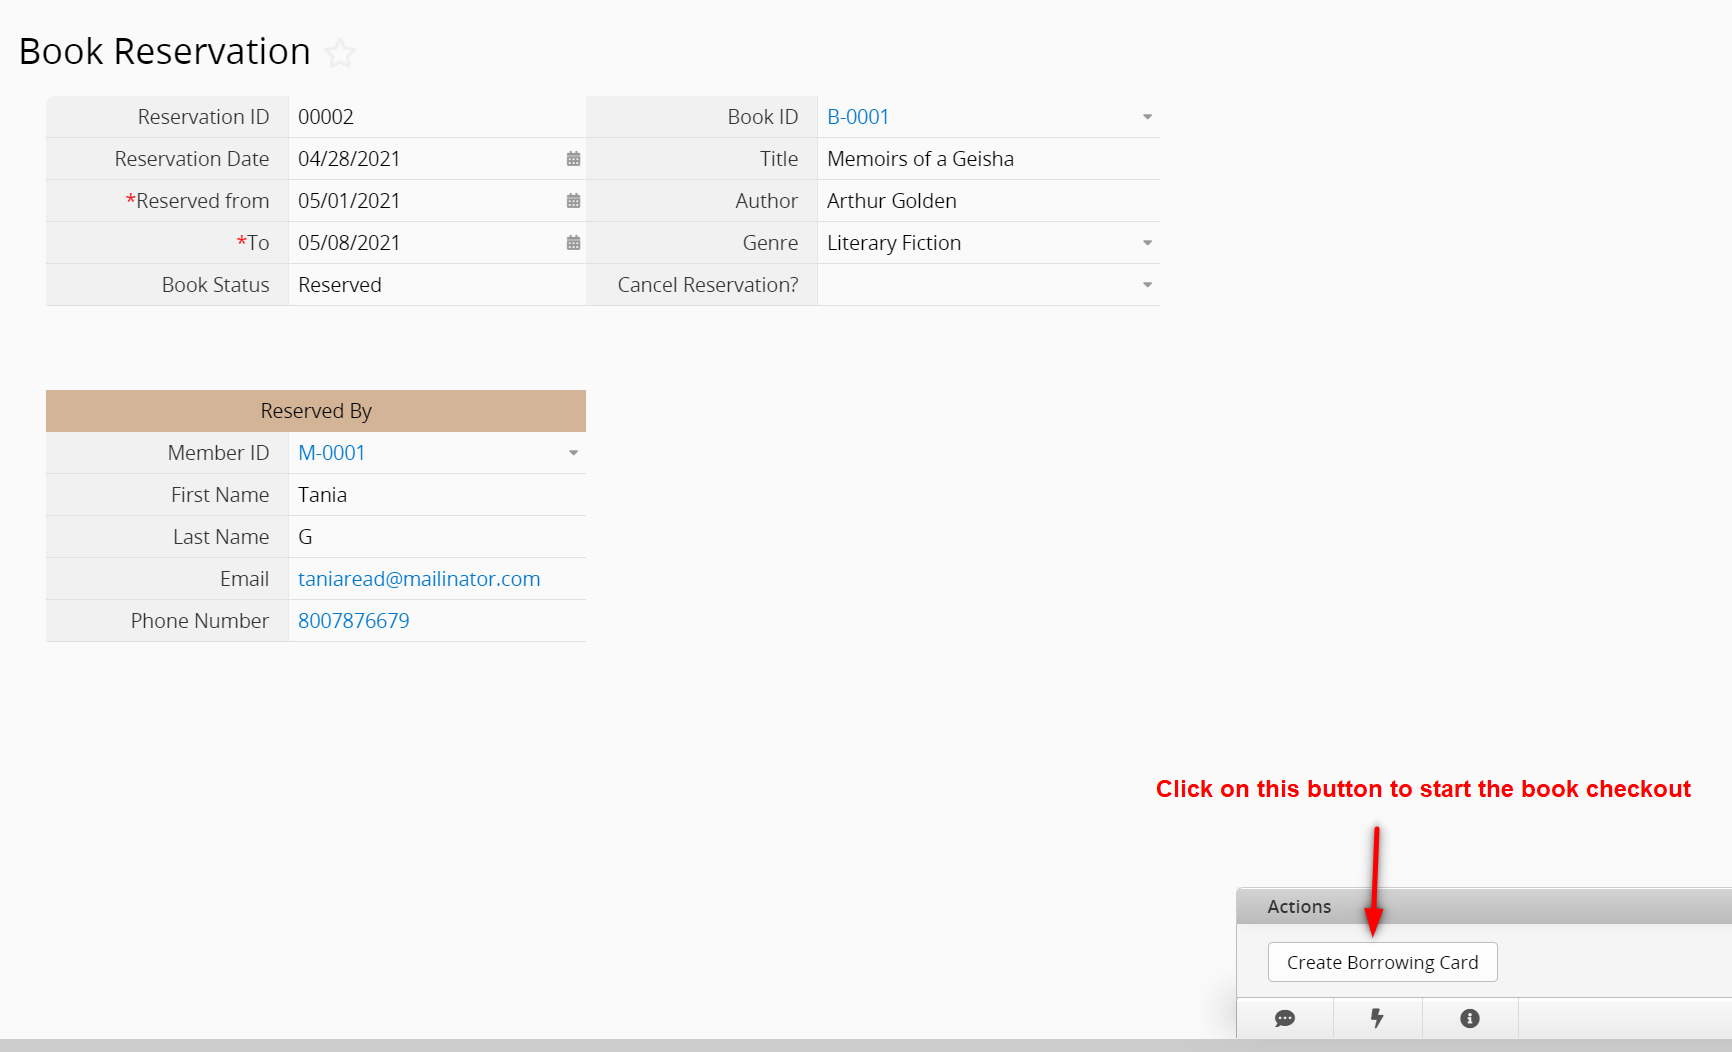Screen dimensions: 1732x1052
Task: Click phone number 8007876679 link
Action: (x=354, y=621)
